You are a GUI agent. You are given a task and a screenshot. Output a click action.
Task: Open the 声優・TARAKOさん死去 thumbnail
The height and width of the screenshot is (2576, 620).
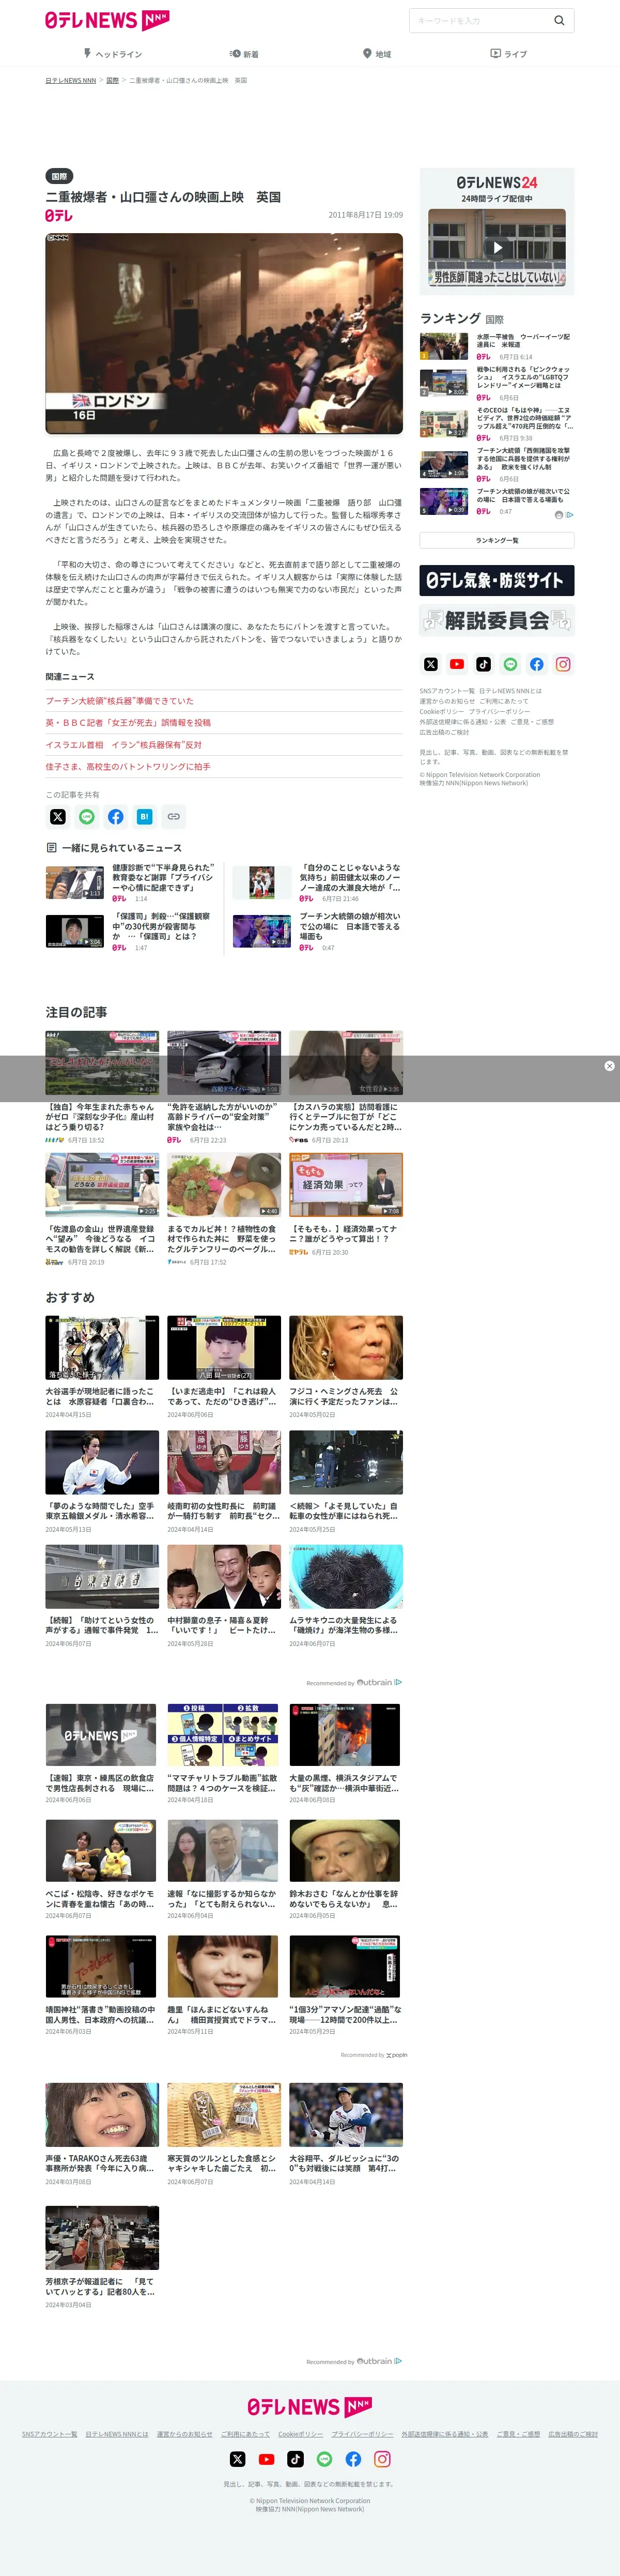click(102, 2115)
